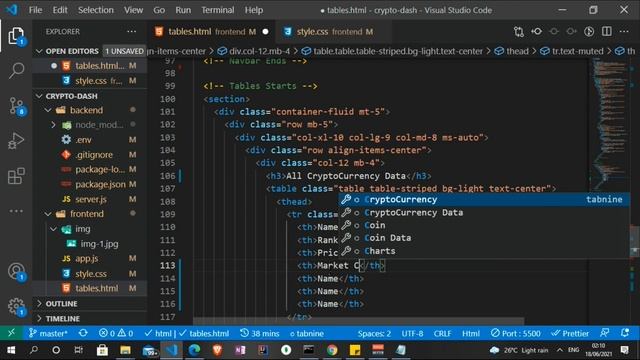Show hidden system tray icons chevron
640x360 pixels.
(x=560, y=350)
